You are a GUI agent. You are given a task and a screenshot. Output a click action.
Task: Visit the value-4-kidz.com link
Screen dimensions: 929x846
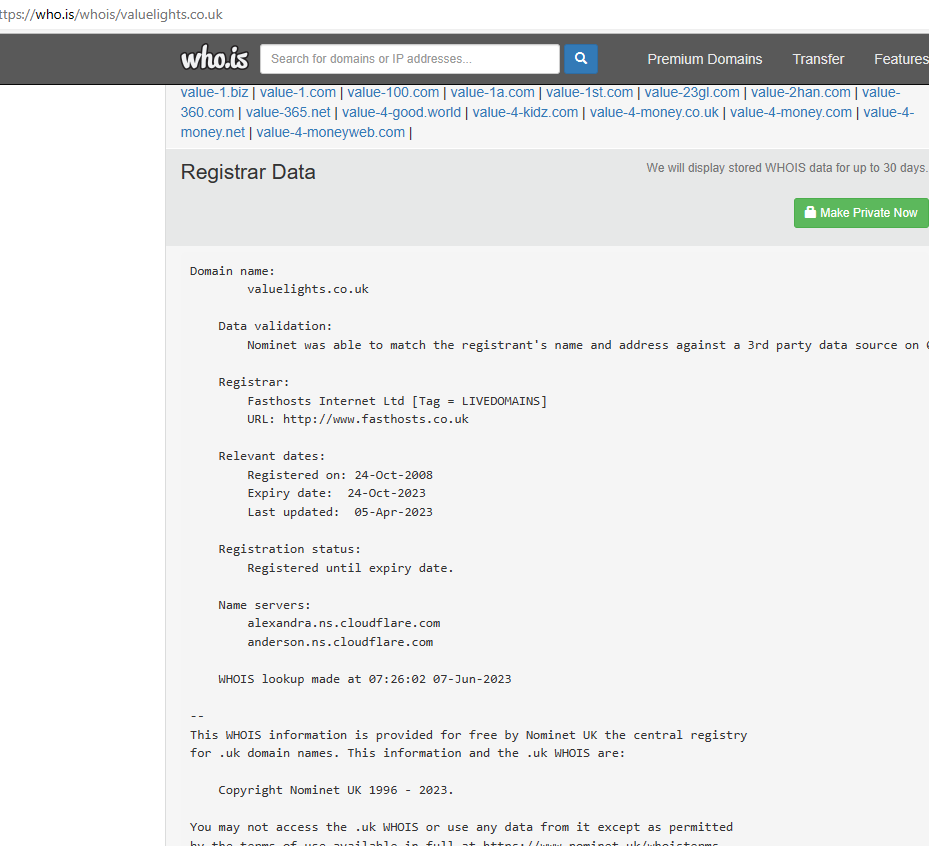coord(525,112)
